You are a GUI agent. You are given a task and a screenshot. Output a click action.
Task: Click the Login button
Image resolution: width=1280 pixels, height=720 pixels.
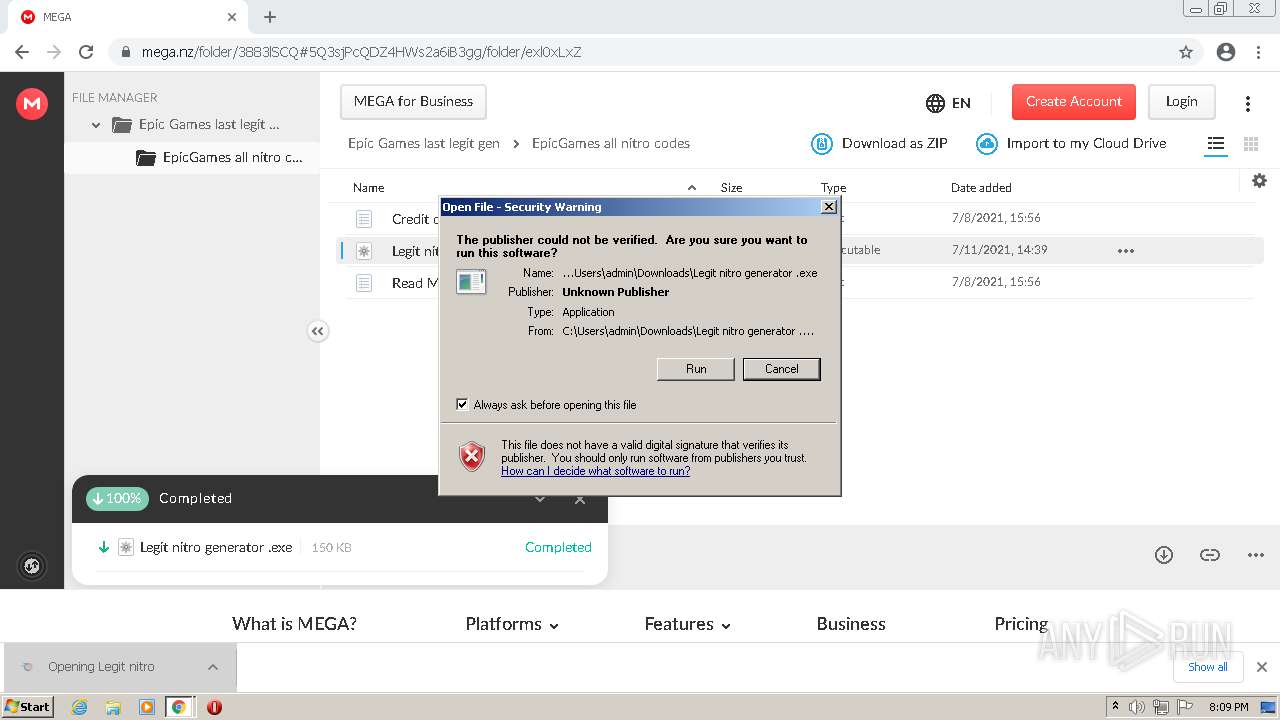[1181, 102]
